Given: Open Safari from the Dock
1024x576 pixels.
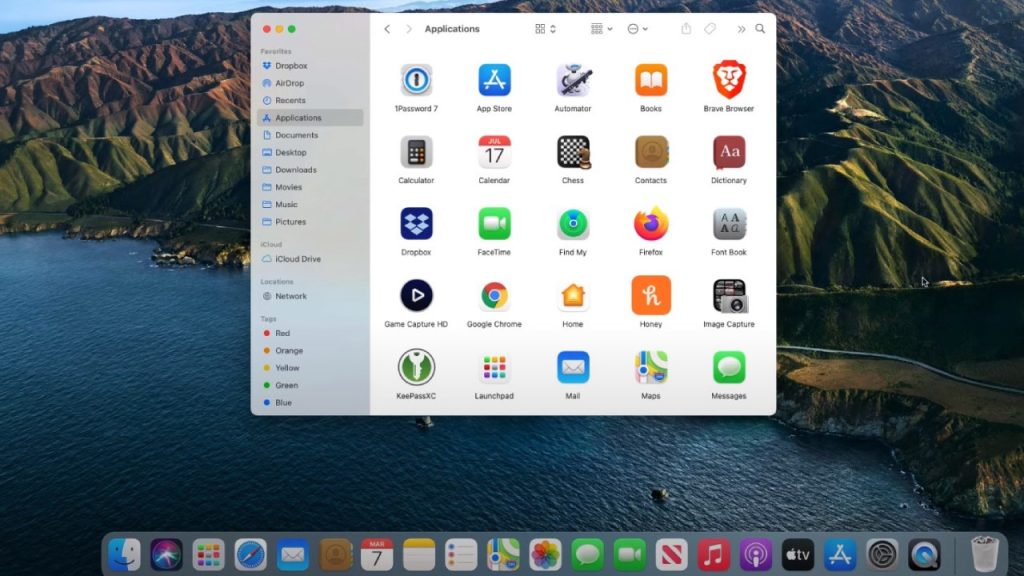Looking at the screenshot, I should click(250, 555).
